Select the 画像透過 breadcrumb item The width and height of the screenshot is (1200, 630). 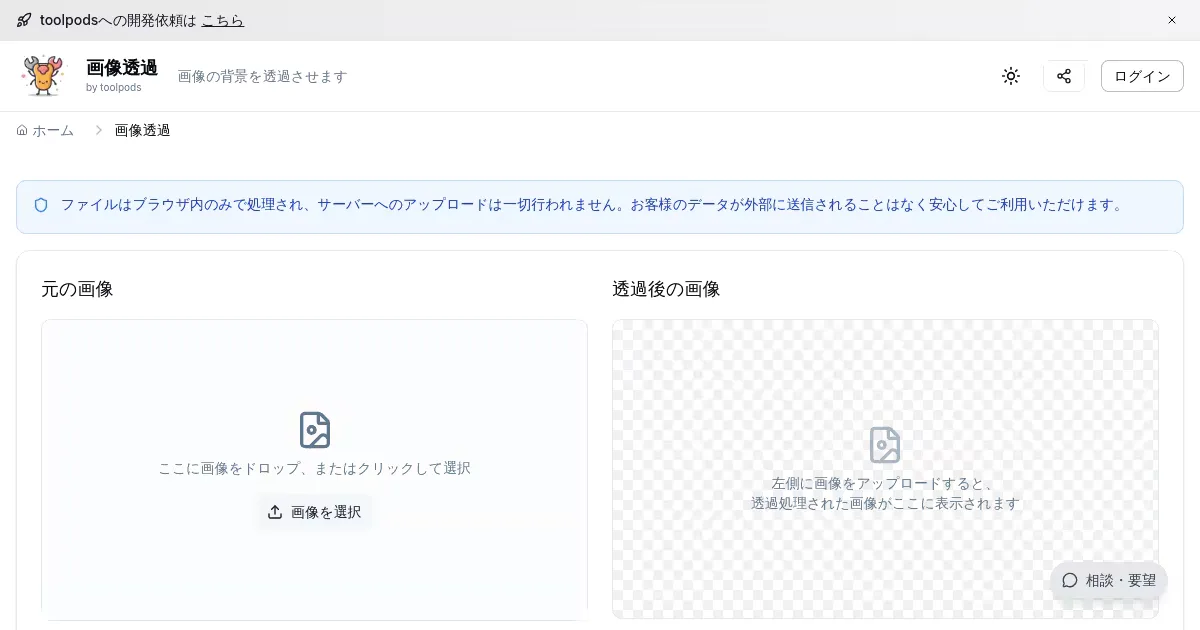142,130
